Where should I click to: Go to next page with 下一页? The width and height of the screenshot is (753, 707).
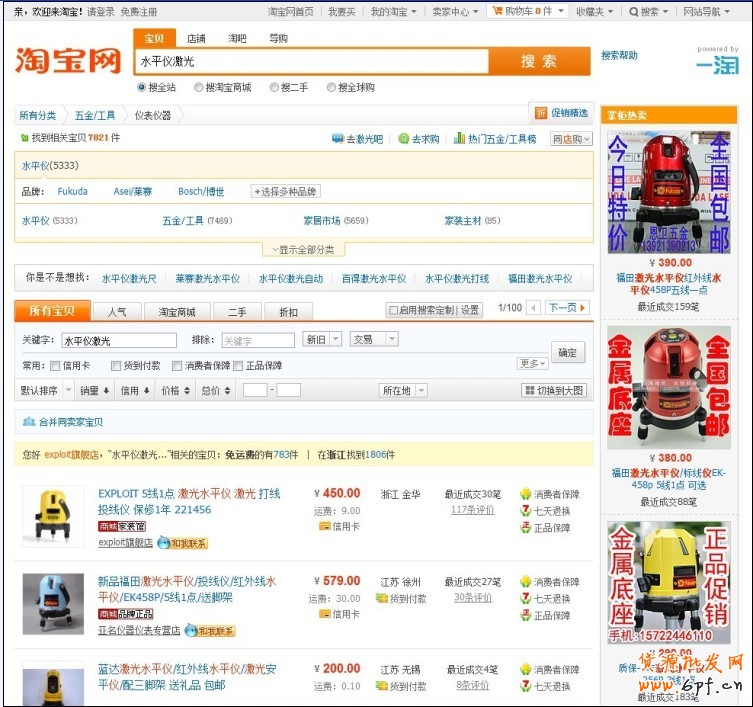point(567,308)
